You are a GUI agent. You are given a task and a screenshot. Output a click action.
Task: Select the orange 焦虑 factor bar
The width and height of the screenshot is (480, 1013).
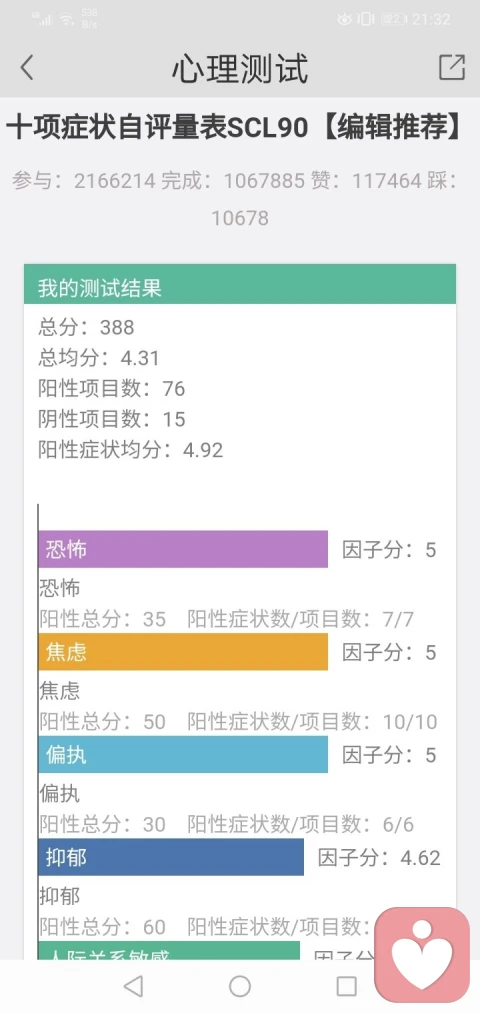tap(183, 652)
